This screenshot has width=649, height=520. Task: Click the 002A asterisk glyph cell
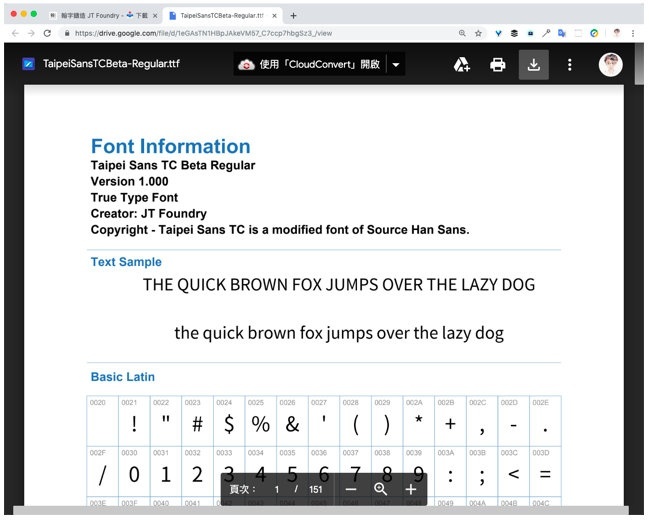tap(418, 421)
